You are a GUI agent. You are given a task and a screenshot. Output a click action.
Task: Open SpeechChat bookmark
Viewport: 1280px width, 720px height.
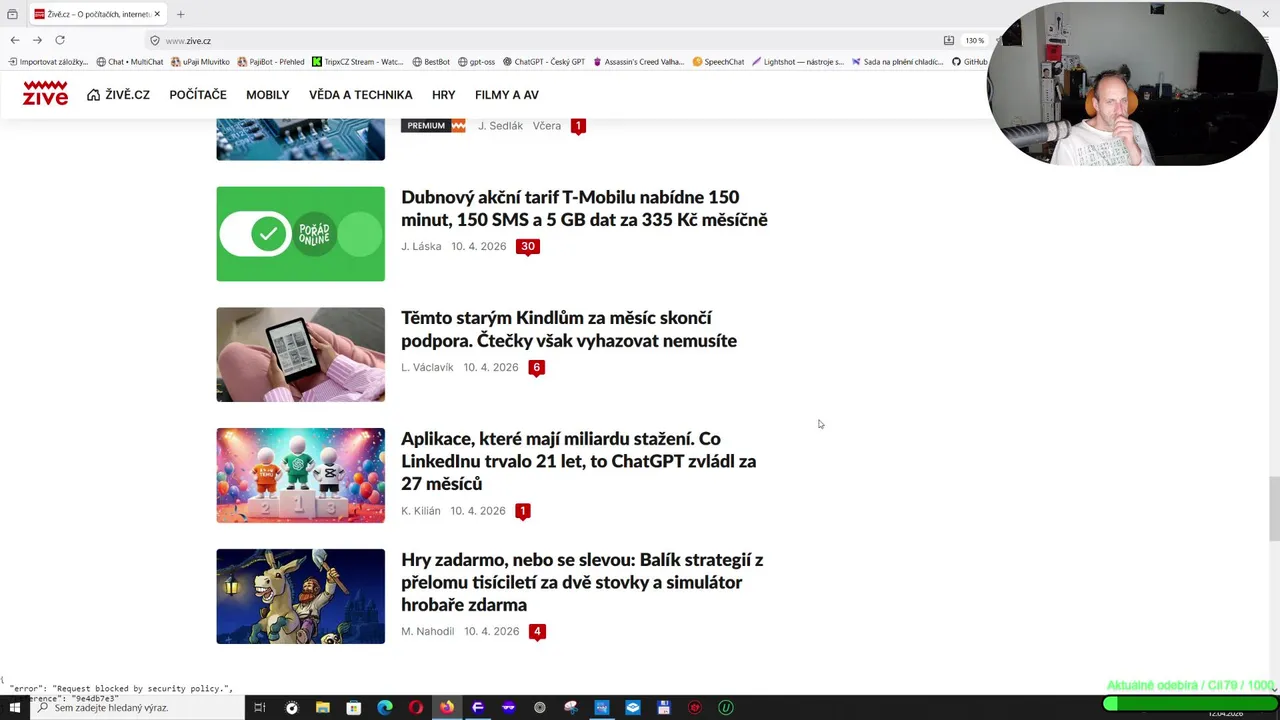pos(718,62)
